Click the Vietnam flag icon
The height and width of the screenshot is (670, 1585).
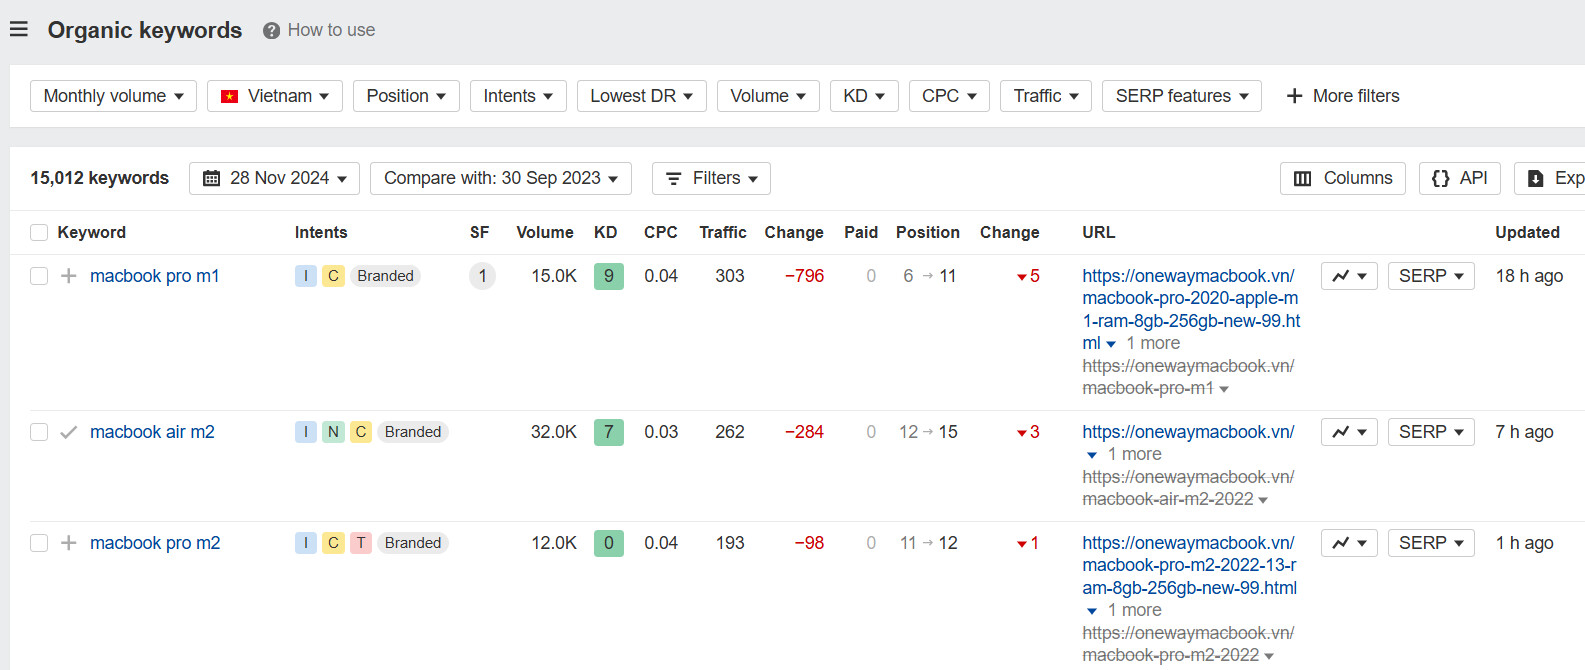click(x=229, y=96)
